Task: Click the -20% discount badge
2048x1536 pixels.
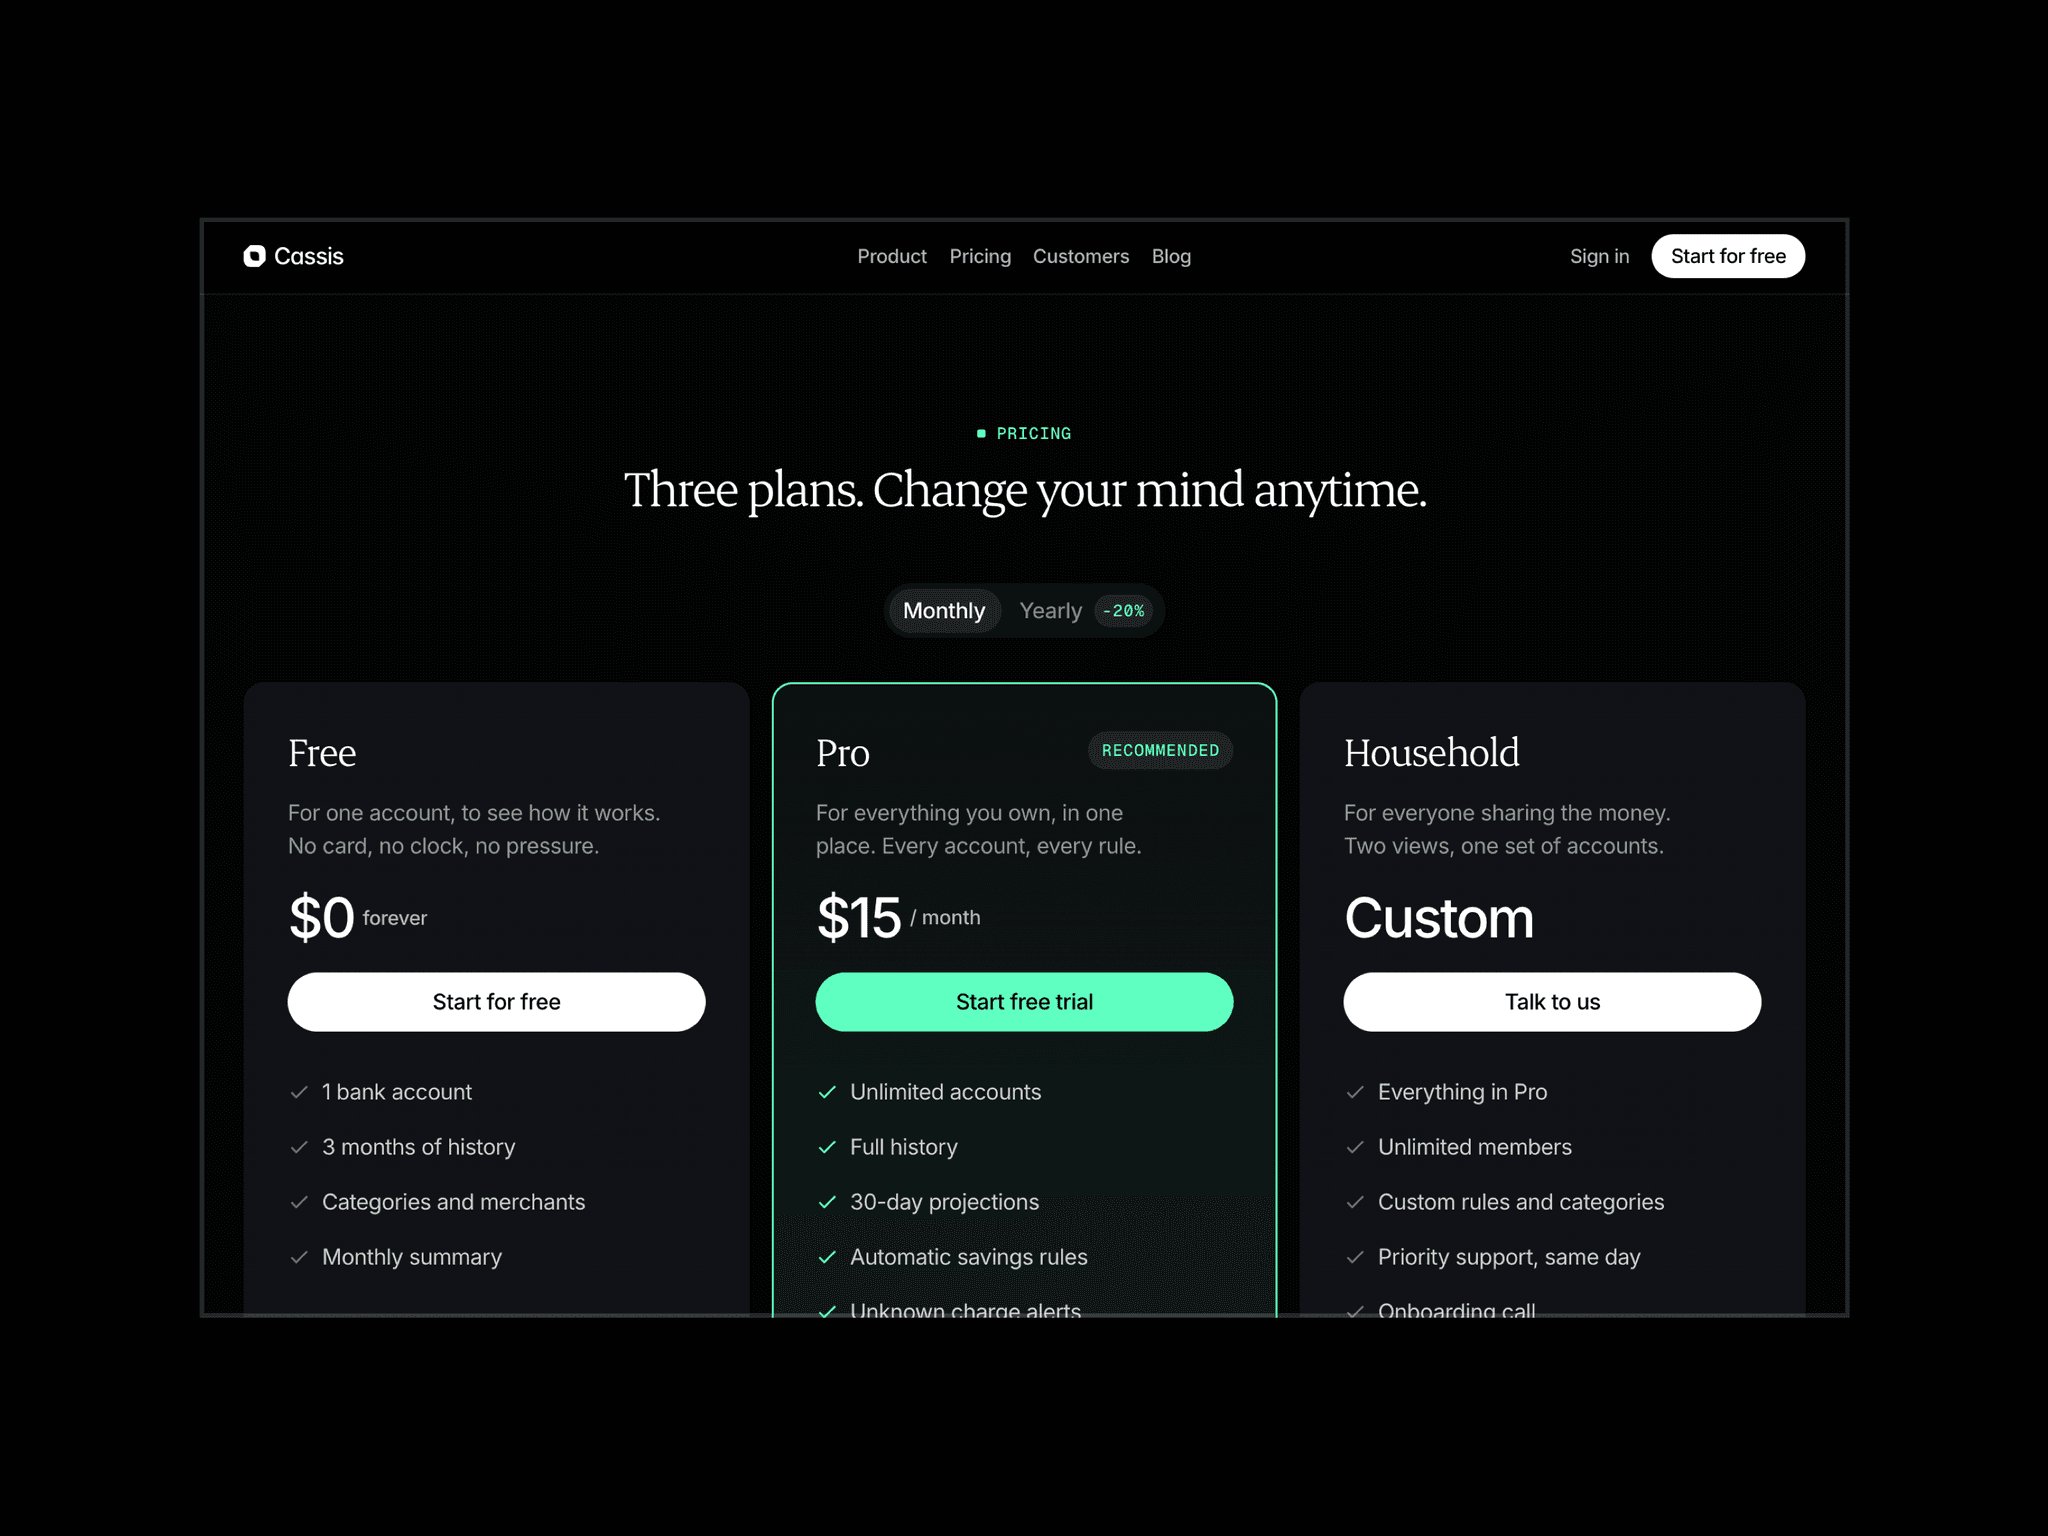Action: click(1123, 610)
